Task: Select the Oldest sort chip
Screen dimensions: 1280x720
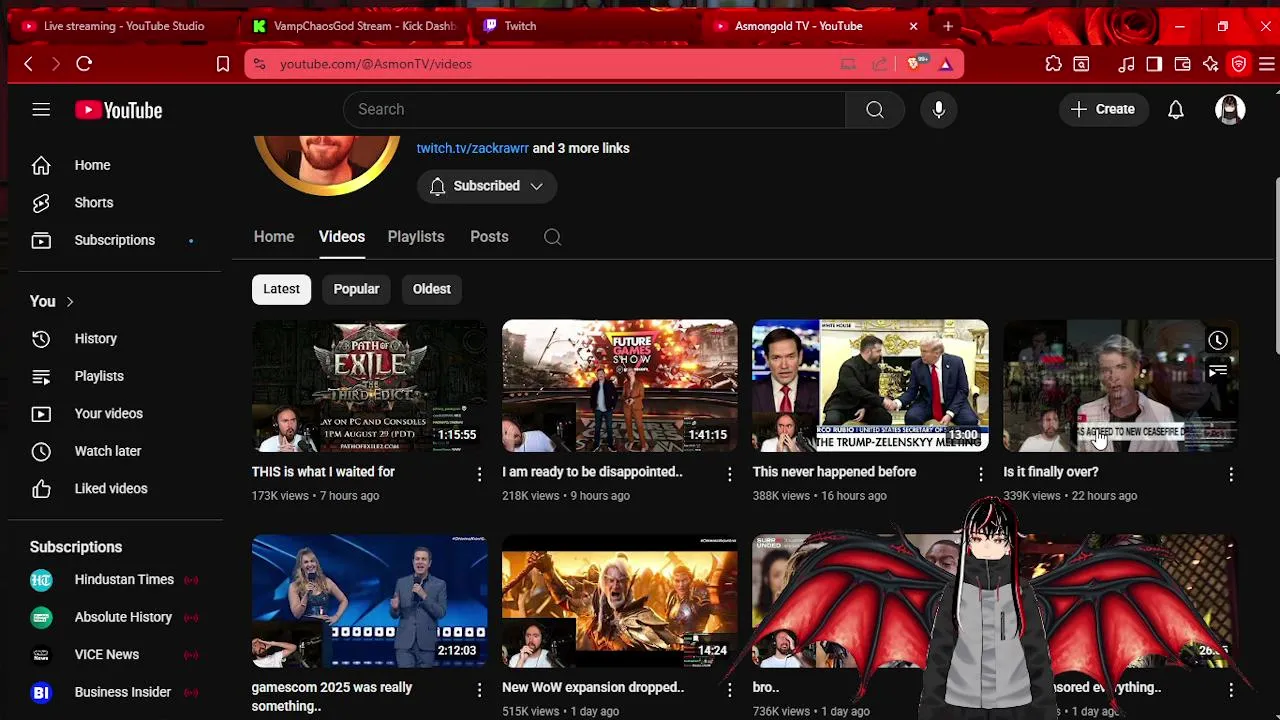Action: pyautogui.click(x=432, y=289)
